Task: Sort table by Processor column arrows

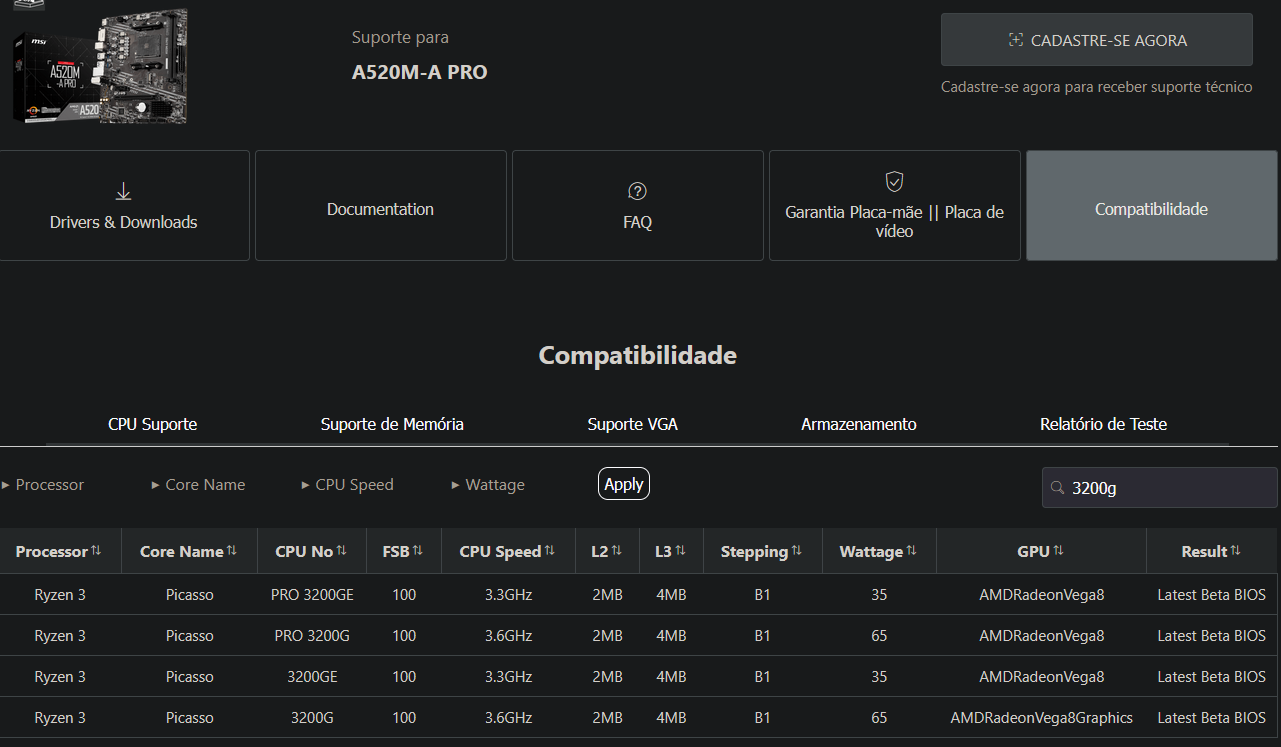Action: coord(96,551)
